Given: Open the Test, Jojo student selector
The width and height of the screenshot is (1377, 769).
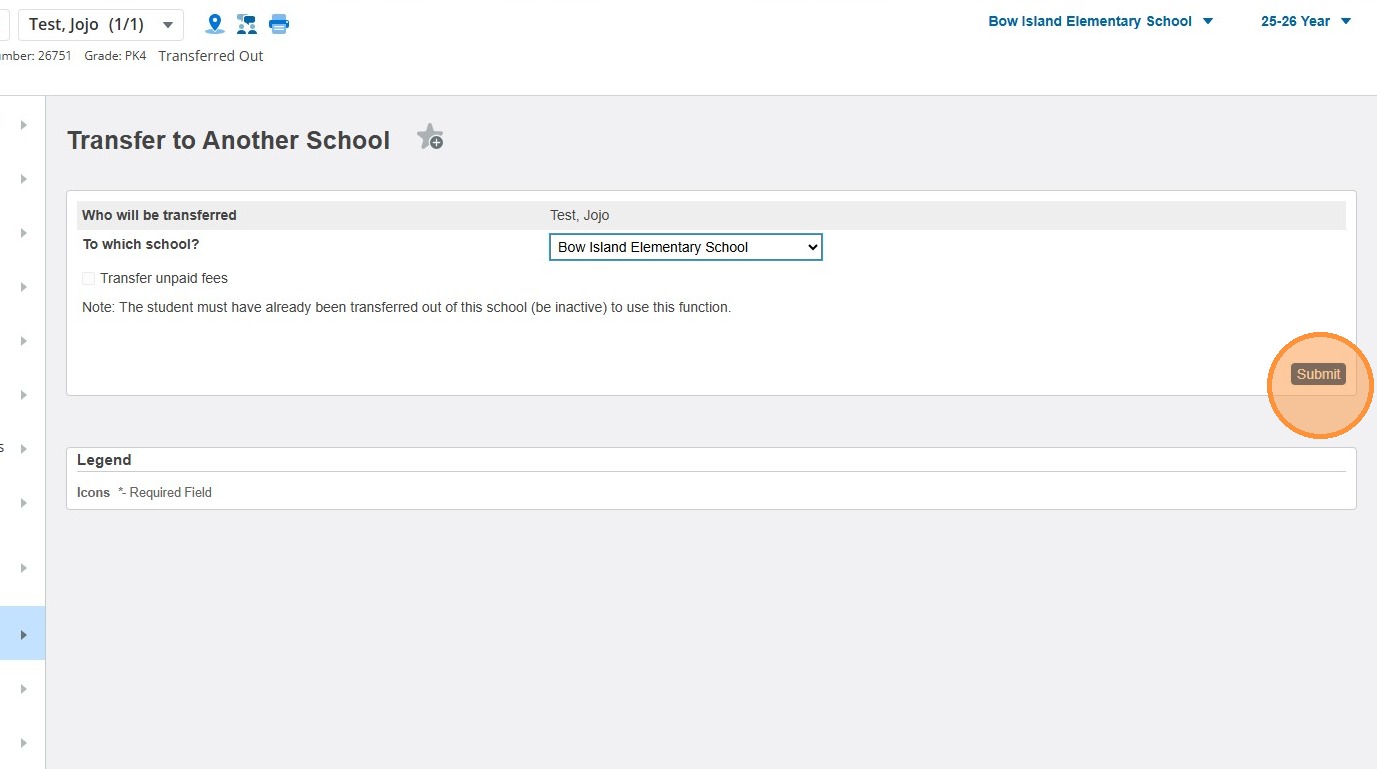Looking at the screenshot, I should (x=100, y=24).
